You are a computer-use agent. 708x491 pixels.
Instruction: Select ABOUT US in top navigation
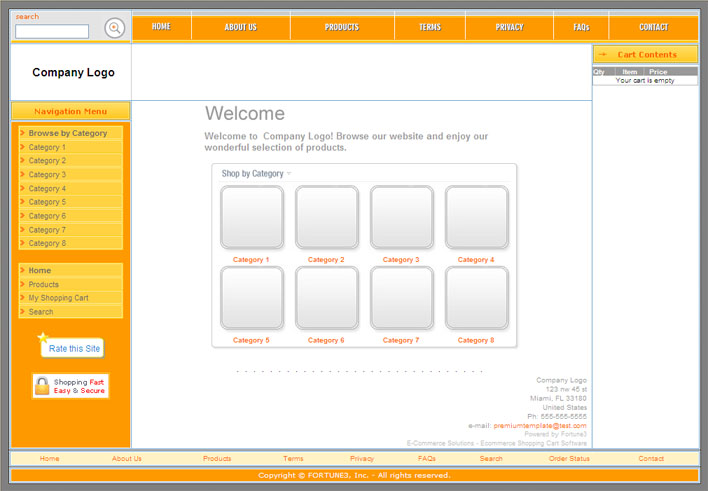240,27
